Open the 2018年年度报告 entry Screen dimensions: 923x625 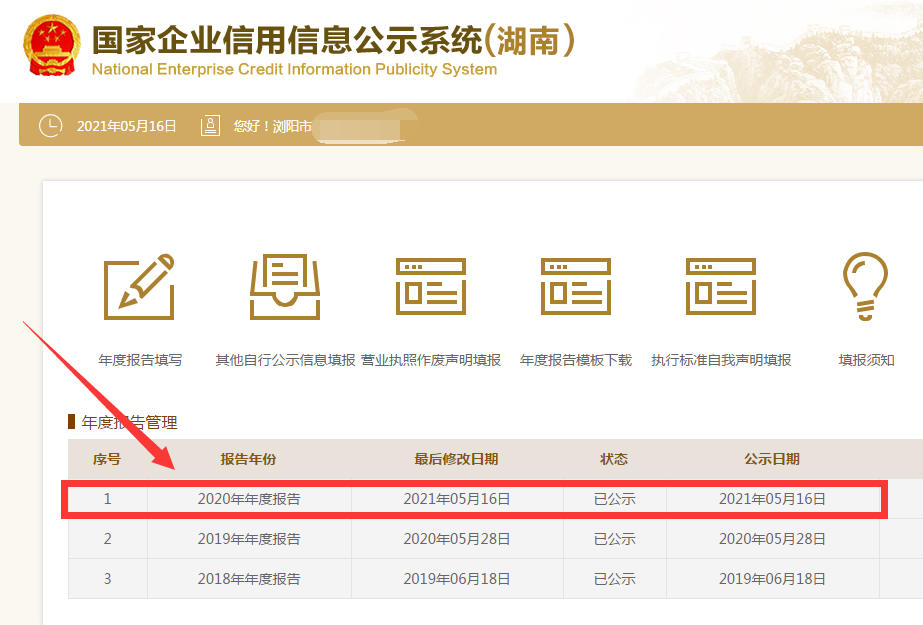[249, 579]
